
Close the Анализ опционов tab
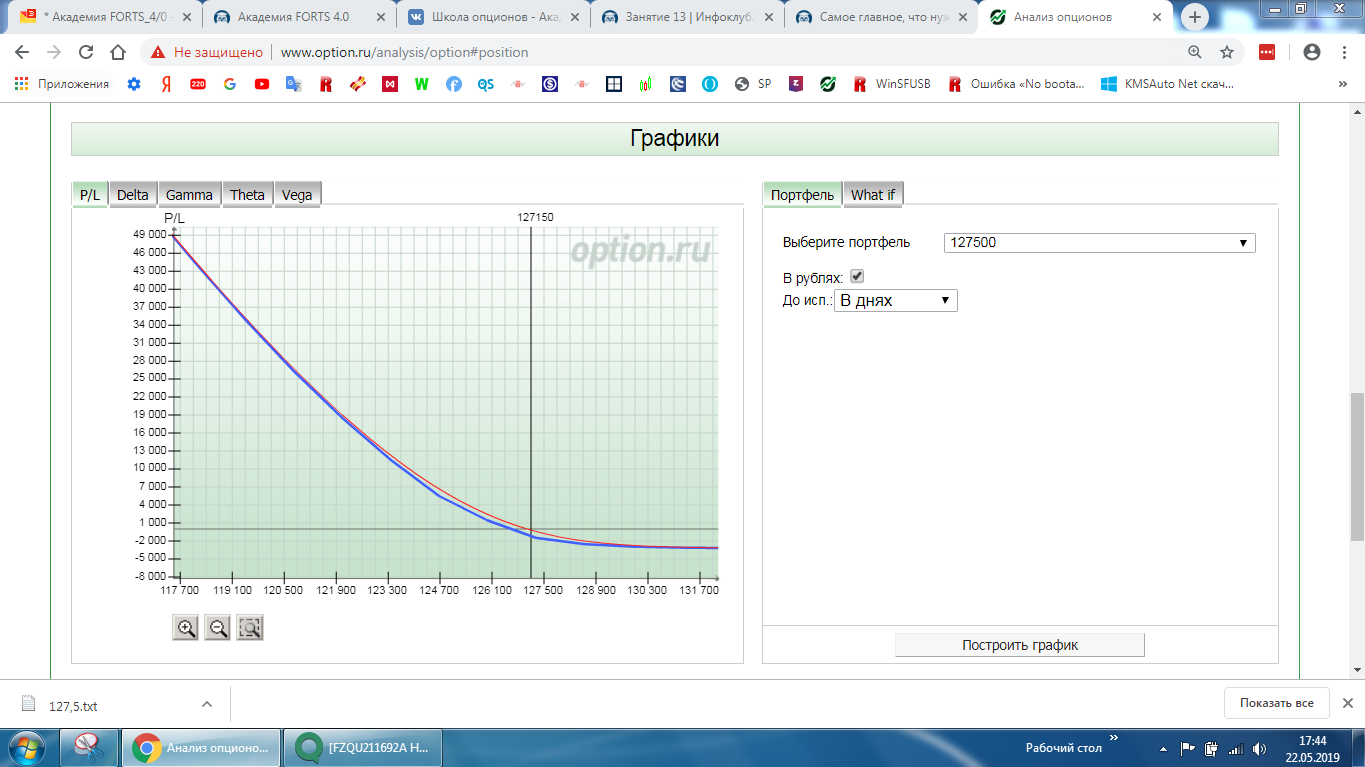tap(1156, 17)
